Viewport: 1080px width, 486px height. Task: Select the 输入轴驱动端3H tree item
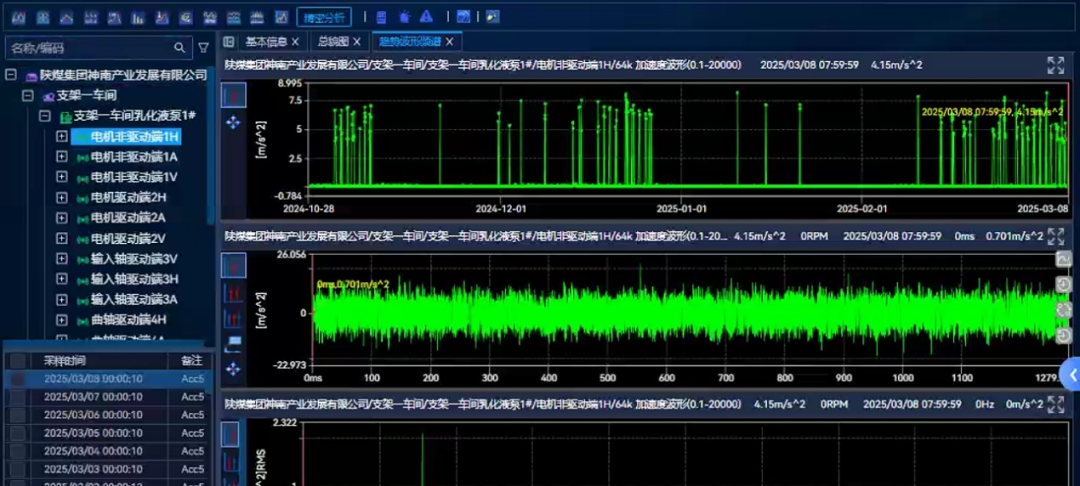(x=134, y=279)
